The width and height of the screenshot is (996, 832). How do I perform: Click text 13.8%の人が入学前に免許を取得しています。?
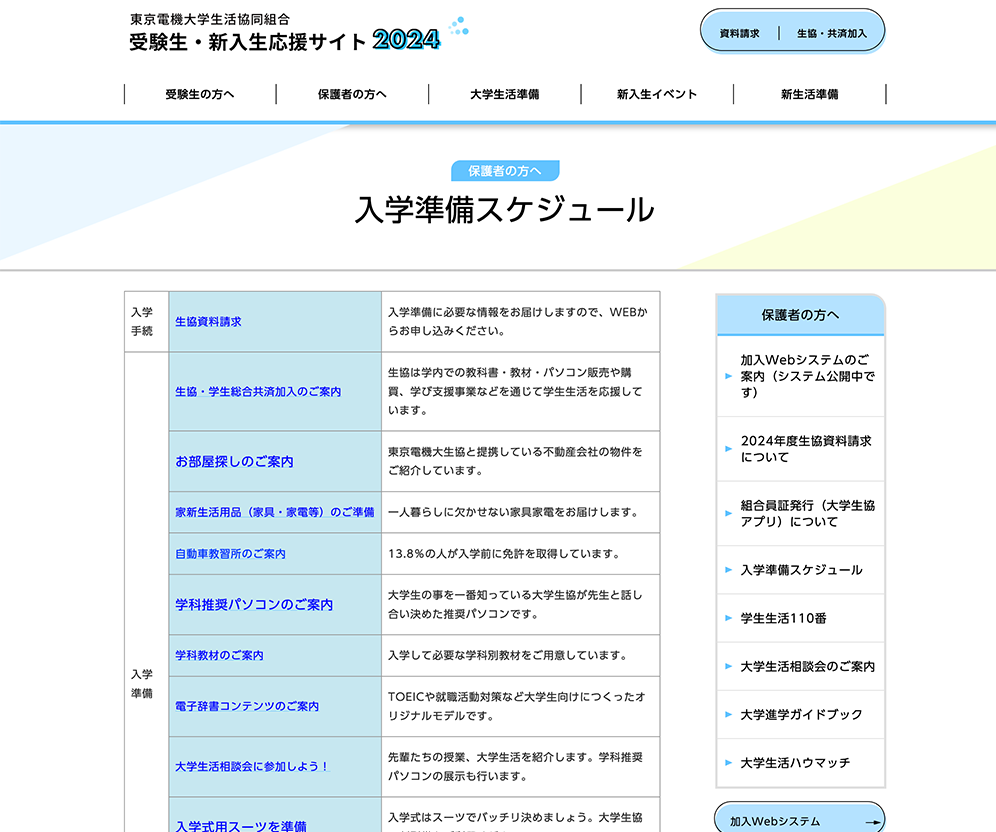point(504,554)
